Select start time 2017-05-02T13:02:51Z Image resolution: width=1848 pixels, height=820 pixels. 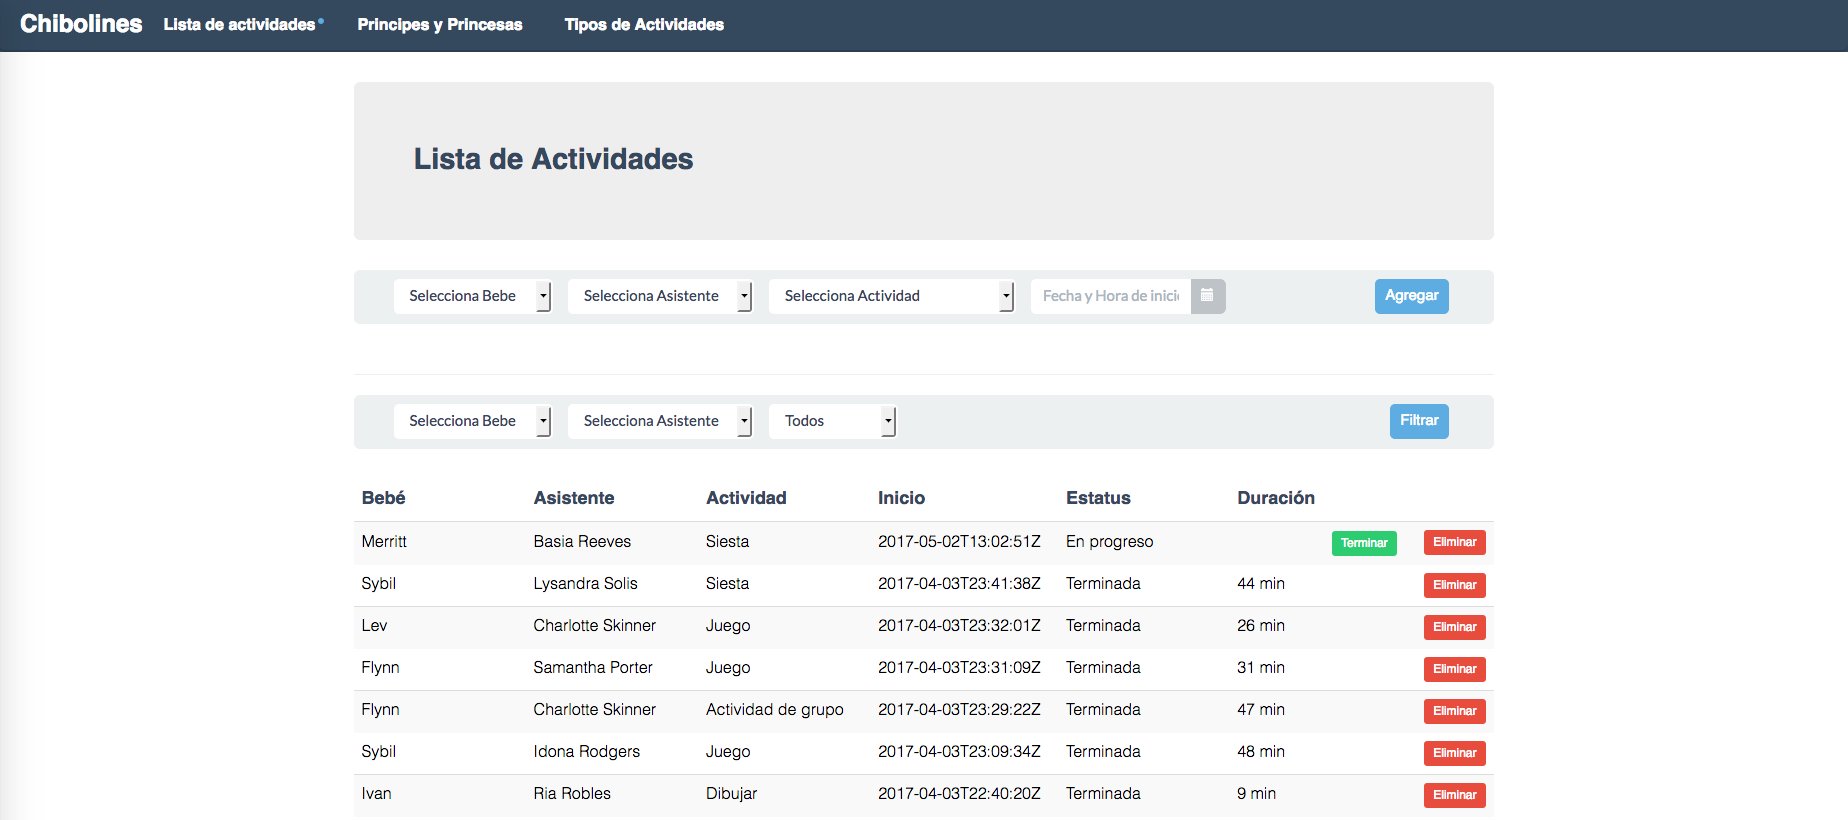point(959,542)
